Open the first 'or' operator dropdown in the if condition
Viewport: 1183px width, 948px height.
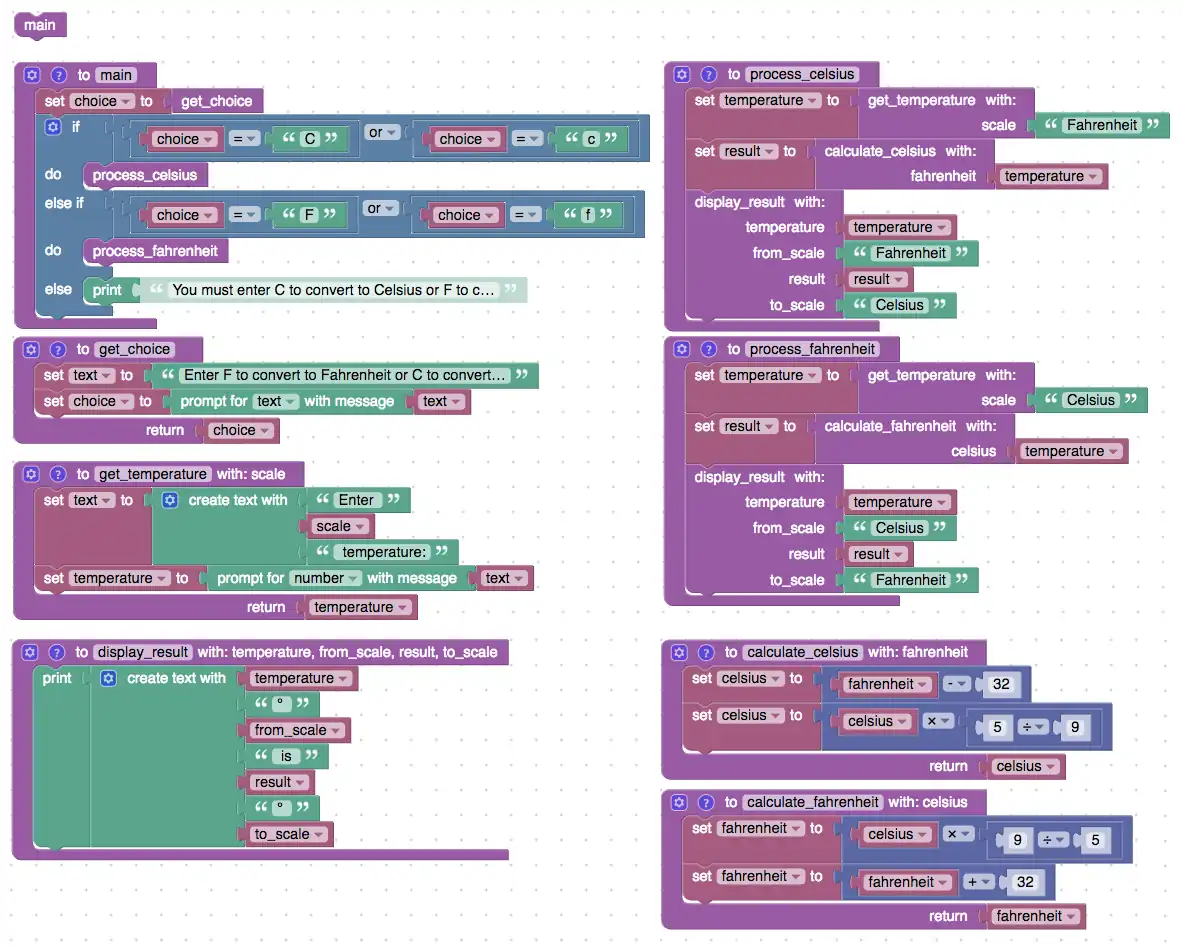click(x=381, y=132)
